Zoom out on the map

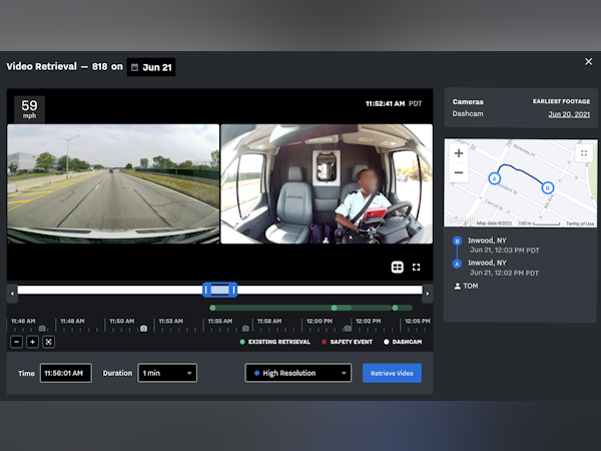pyautogui.click(x=459, y=172)
